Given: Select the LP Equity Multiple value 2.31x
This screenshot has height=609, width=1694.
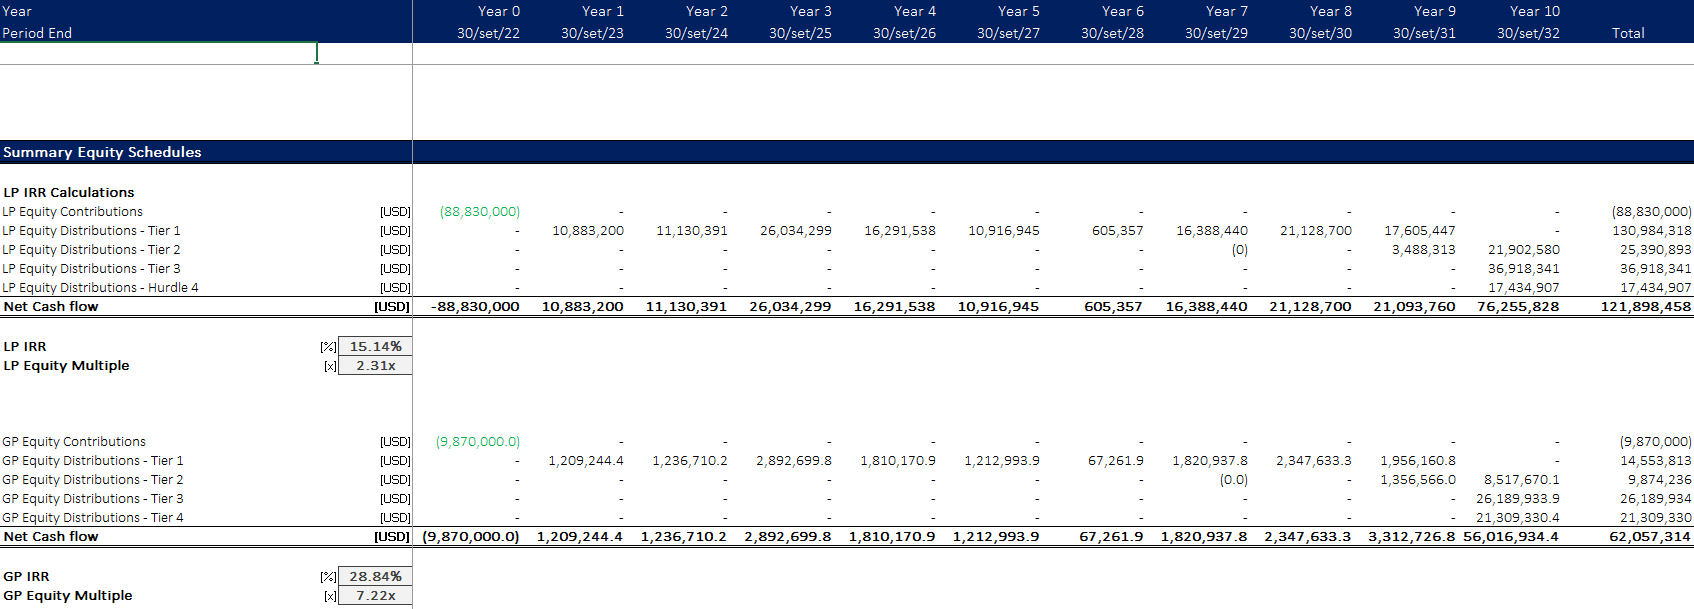Looking at the screenshot, I should point(375,365).
